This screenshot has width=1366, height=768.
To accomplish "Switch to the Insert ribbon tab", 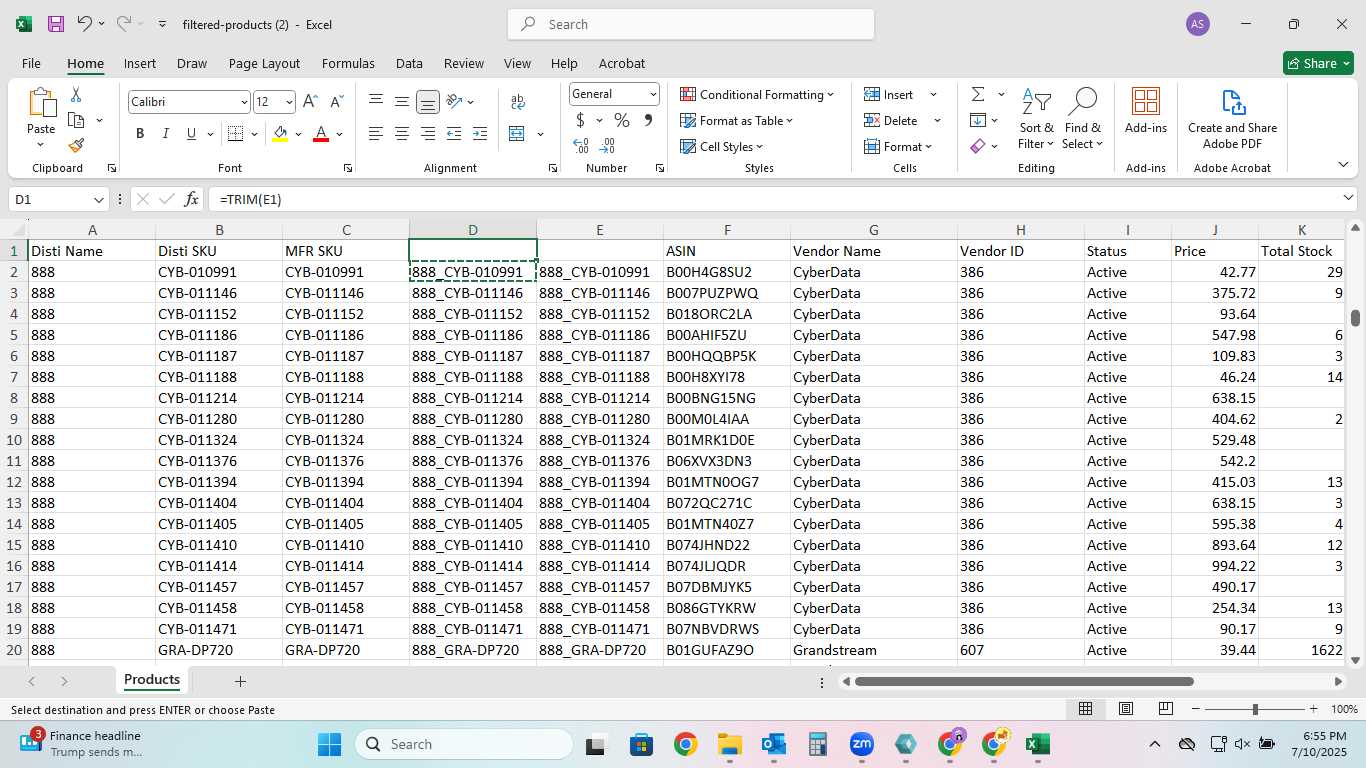I will click(x=140, y=63).
